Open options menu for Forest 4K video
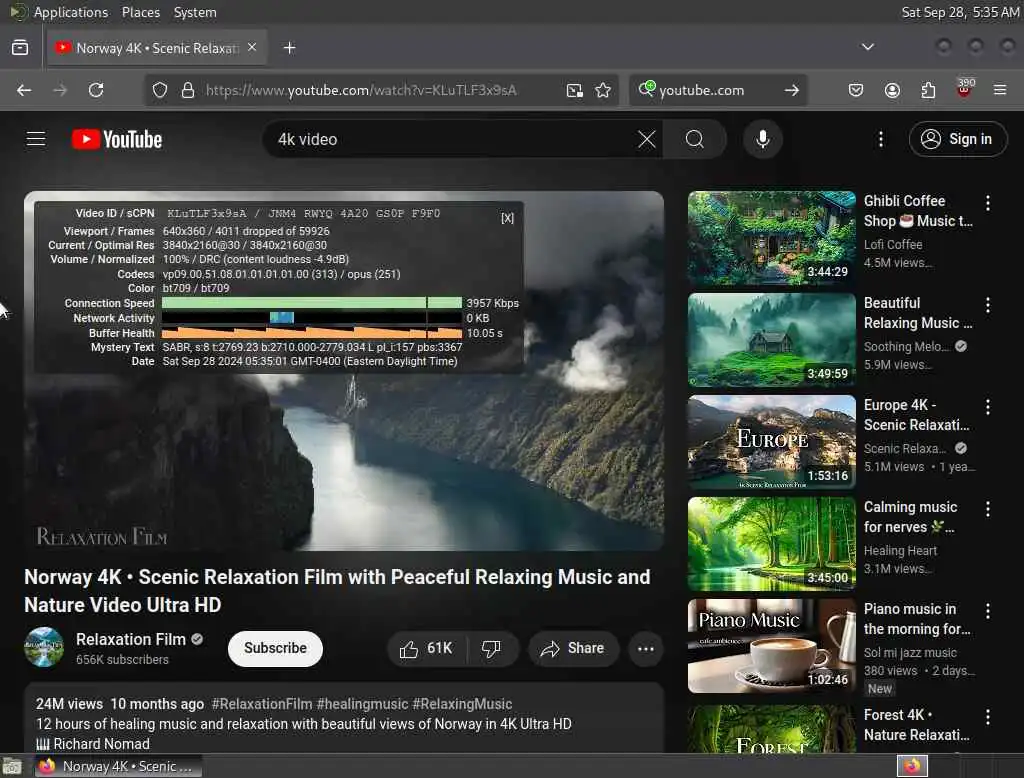The width and height of the screenshot is (1024, 778). [x=988, y=717]
